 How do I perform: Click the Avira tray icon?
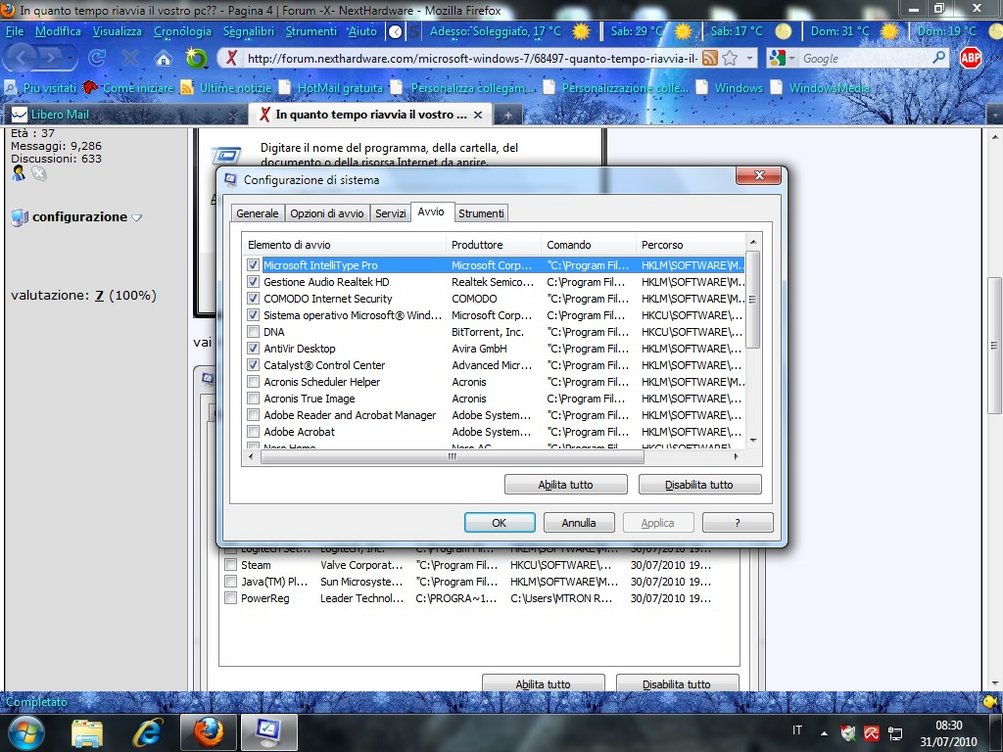click(x=872, y=732)
